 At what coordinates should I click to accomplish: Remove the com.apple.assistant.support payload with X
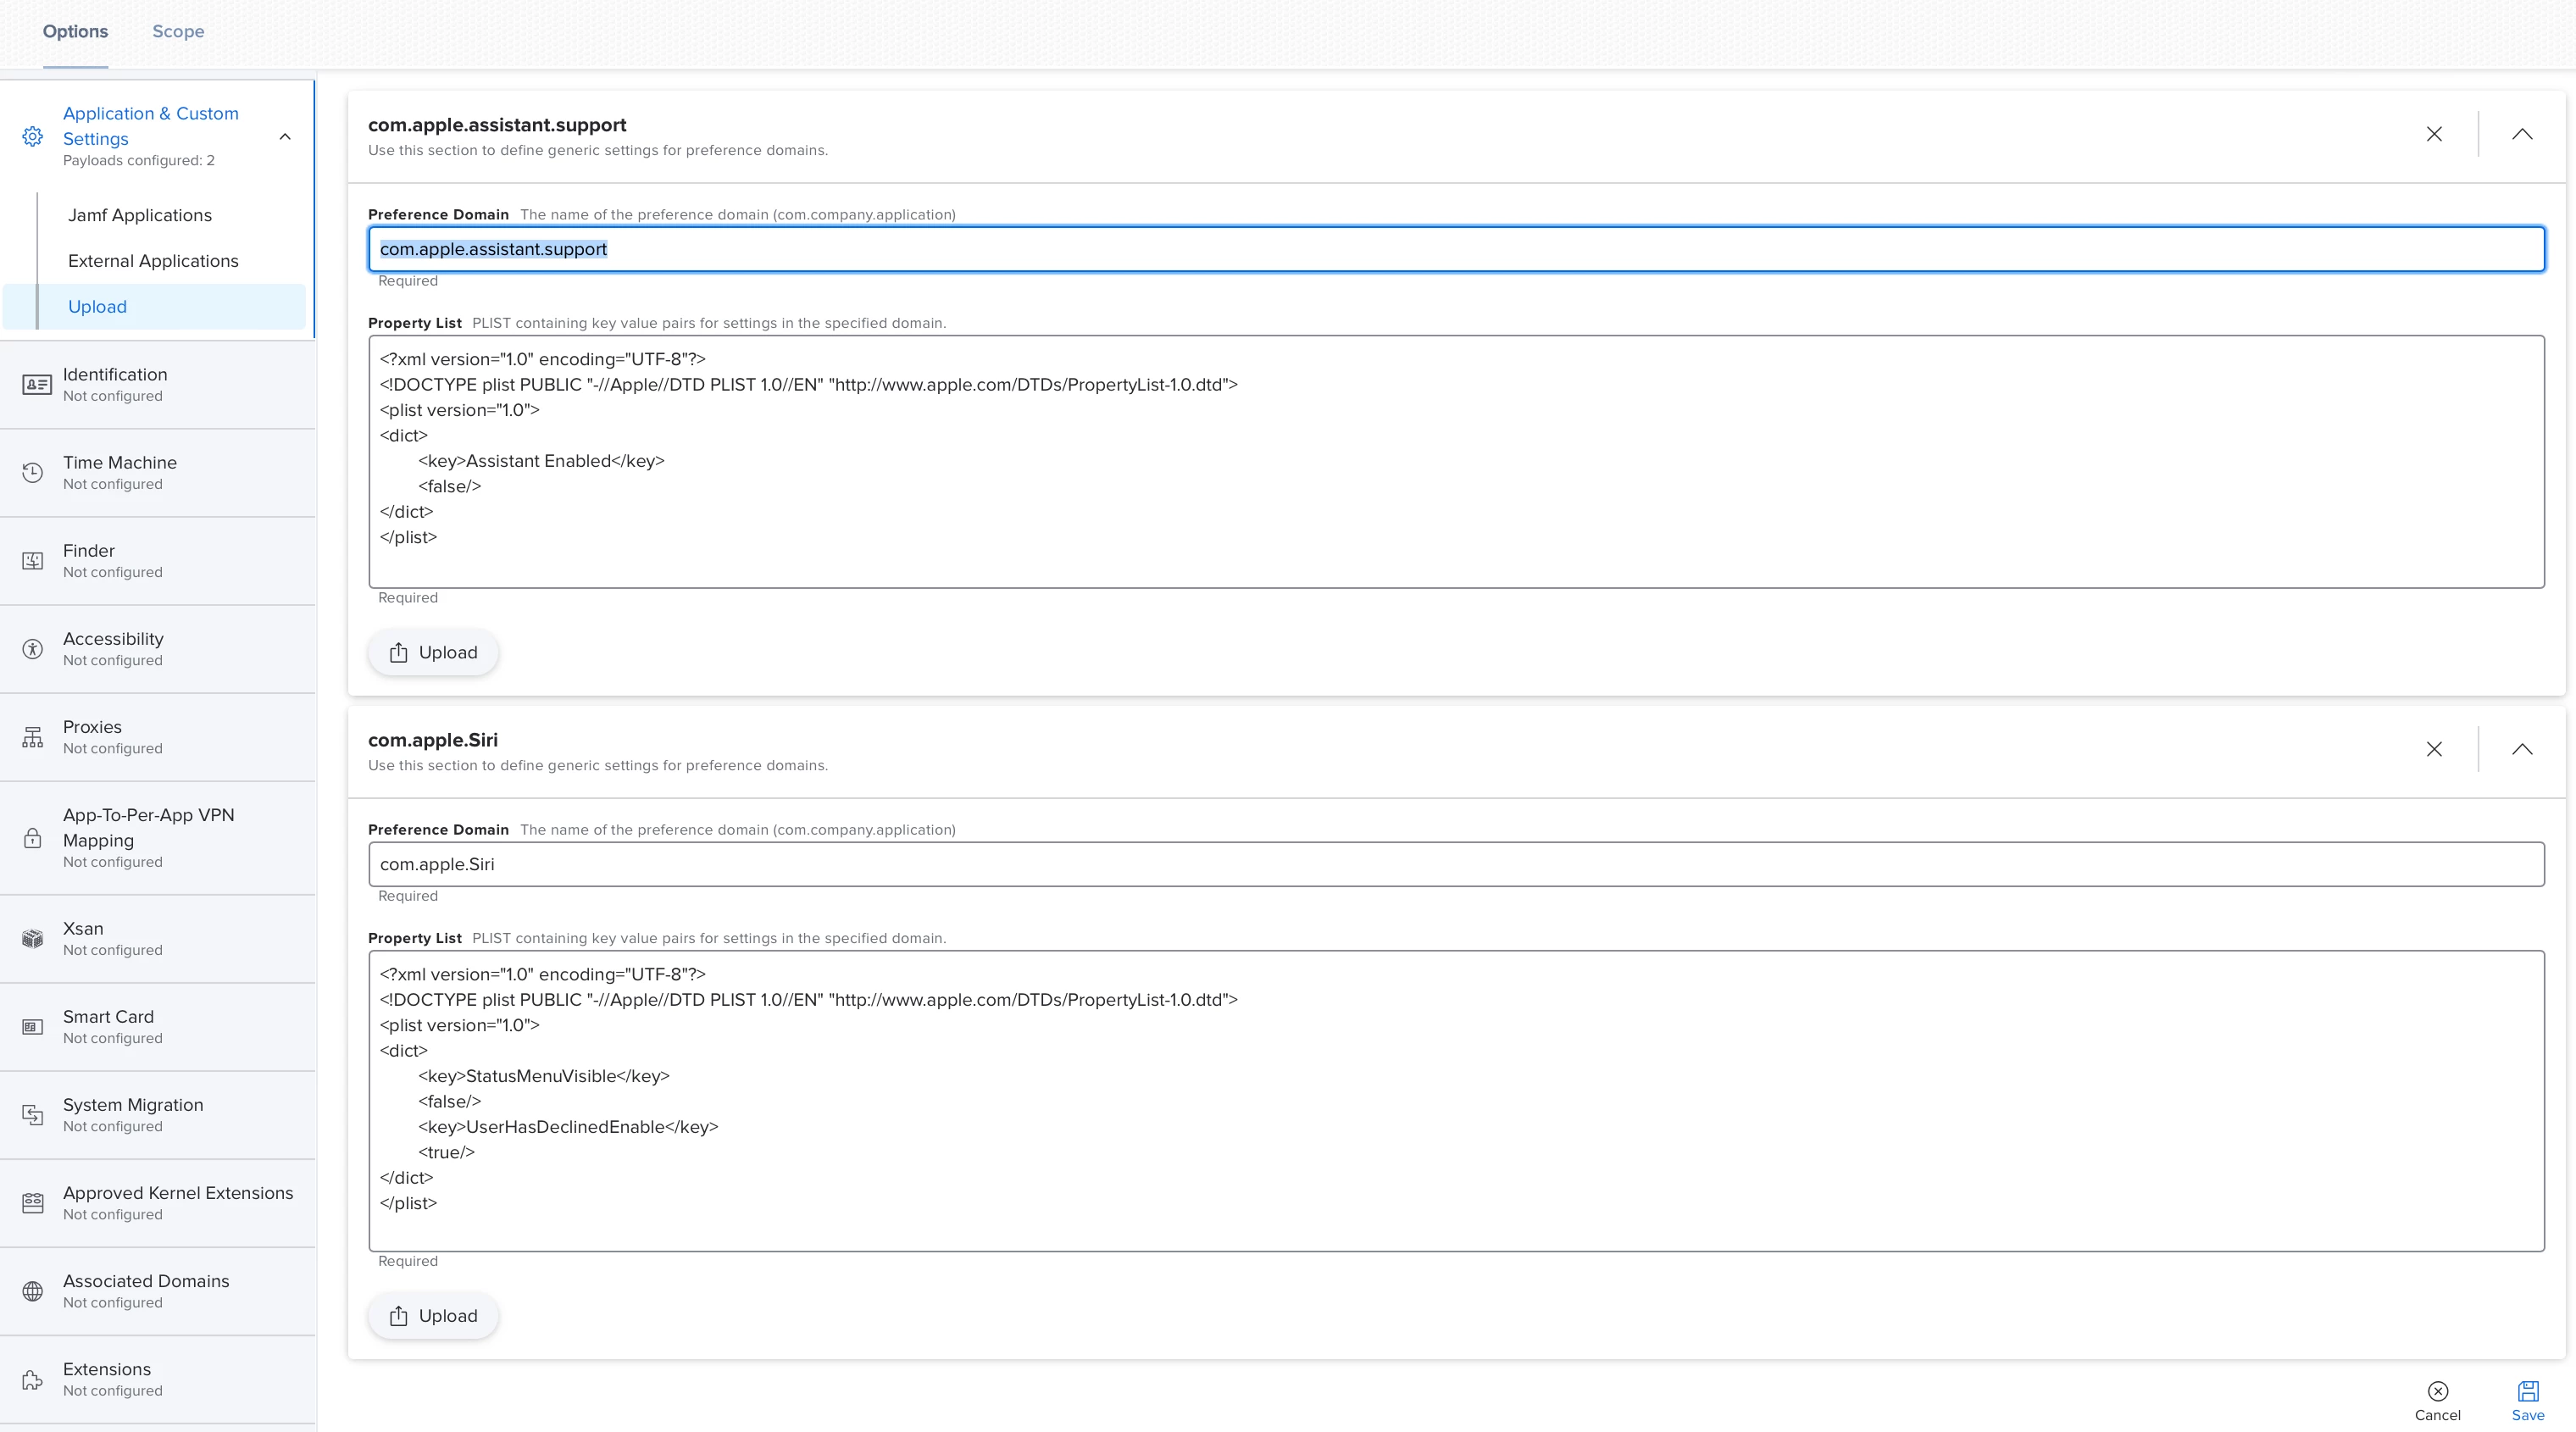(x=2434, y=134)
